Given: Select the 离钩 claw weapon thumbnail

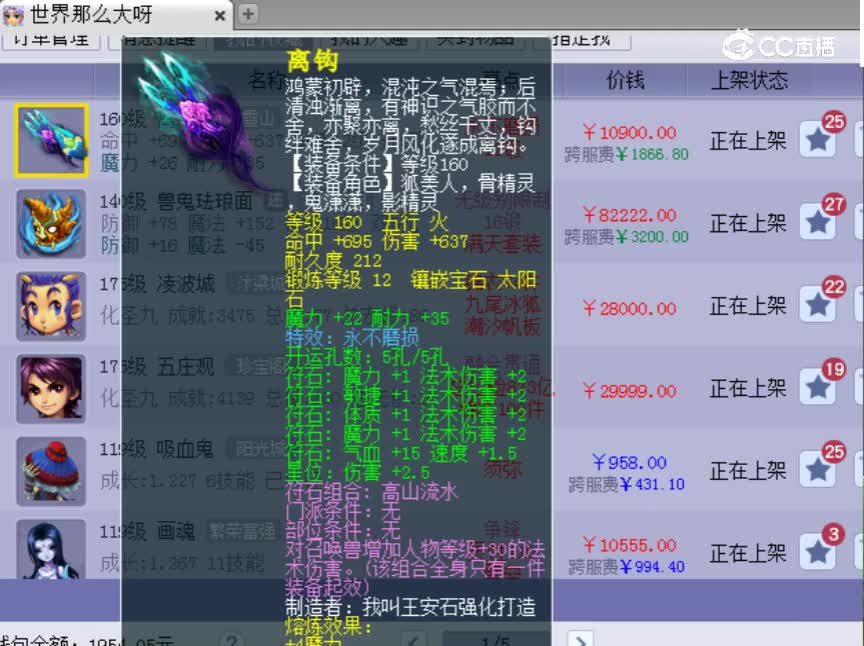Looking at the screenshot, I should click(x=51, y=141).
